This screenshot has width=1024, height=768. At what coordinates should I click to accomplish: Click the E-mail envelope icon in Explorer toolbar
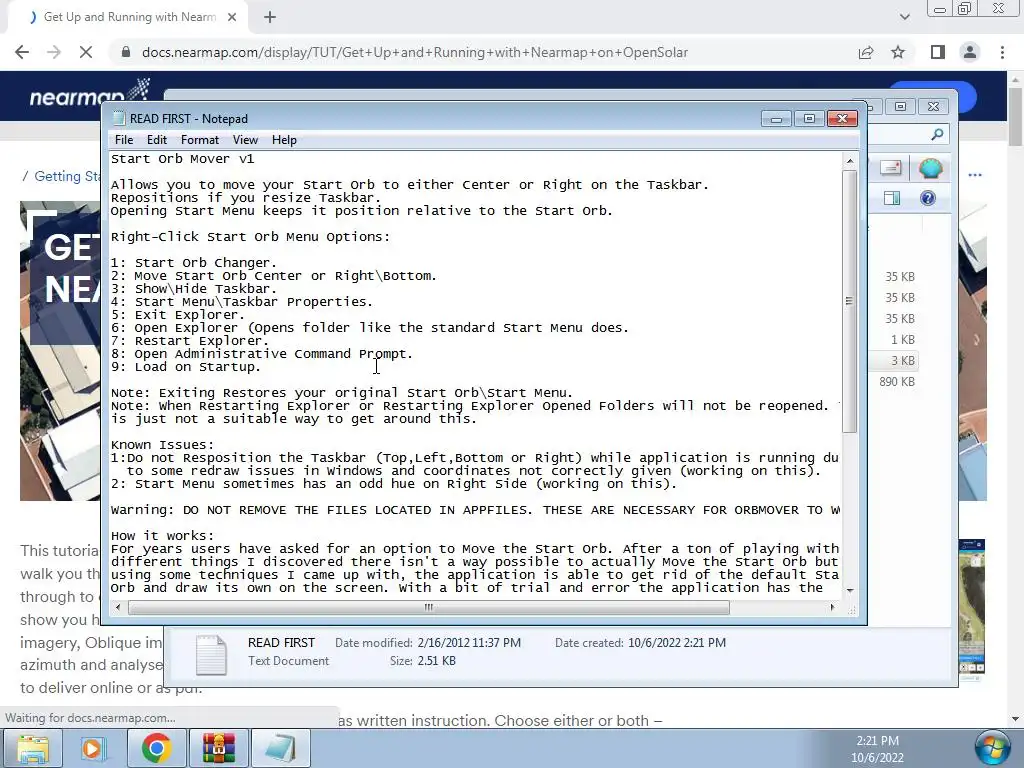click(x=891, y=168)
